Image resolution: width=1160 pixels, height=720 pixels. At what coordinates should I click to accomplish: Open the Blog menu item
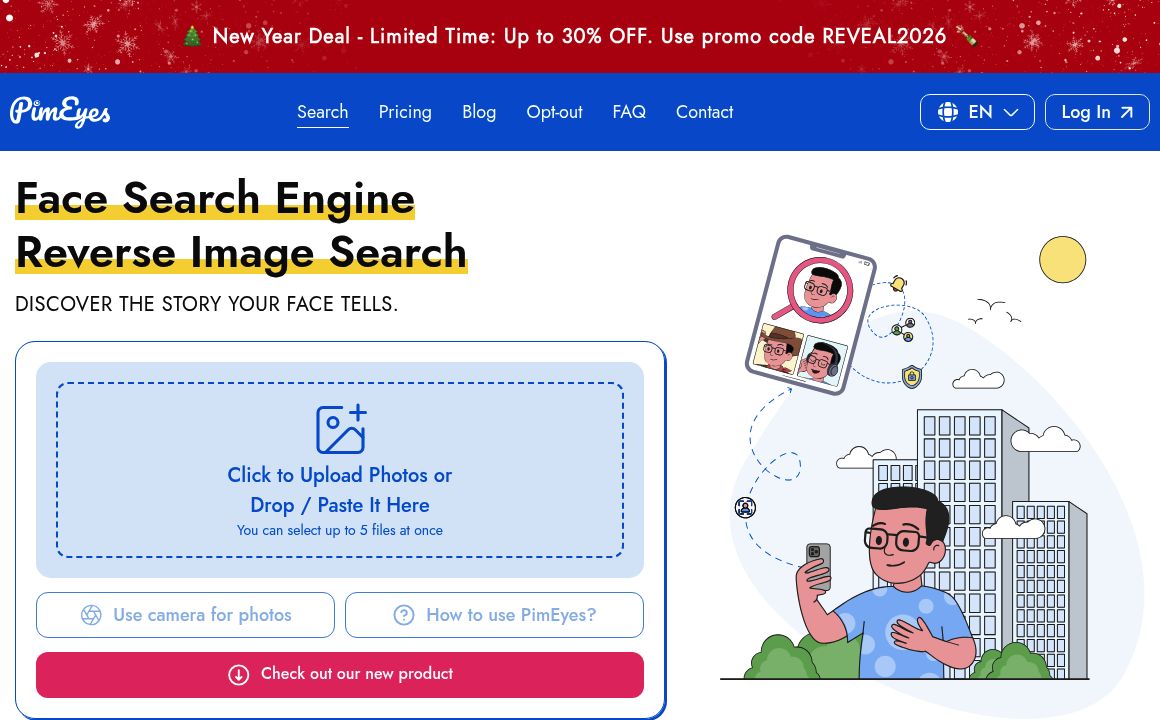(479, 112)
